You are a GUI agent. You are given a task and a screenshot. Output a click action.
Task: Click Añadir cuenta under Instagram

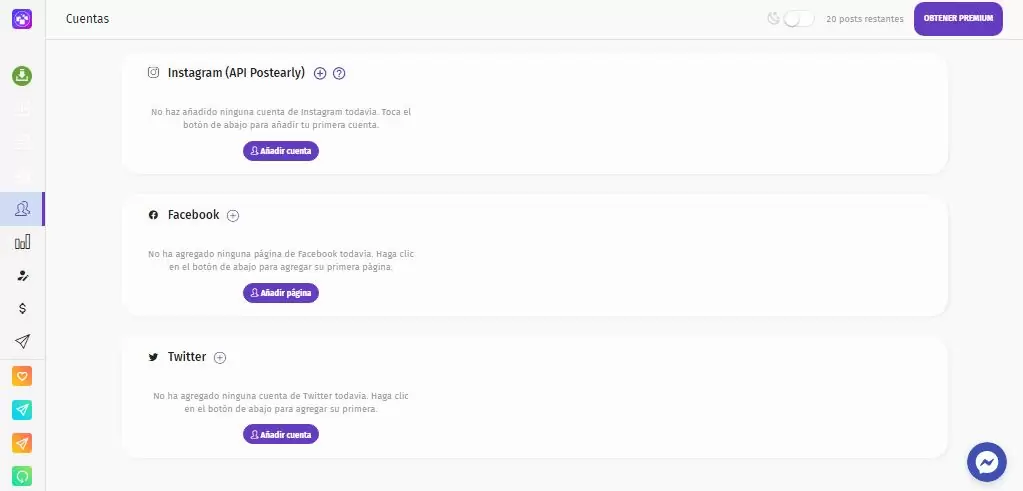[281, 151]
